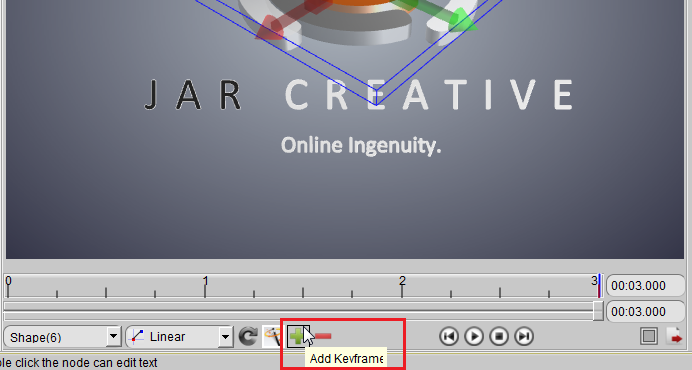
Task: Click the upper 00:03.000 time field
Action: coord(646,286)
